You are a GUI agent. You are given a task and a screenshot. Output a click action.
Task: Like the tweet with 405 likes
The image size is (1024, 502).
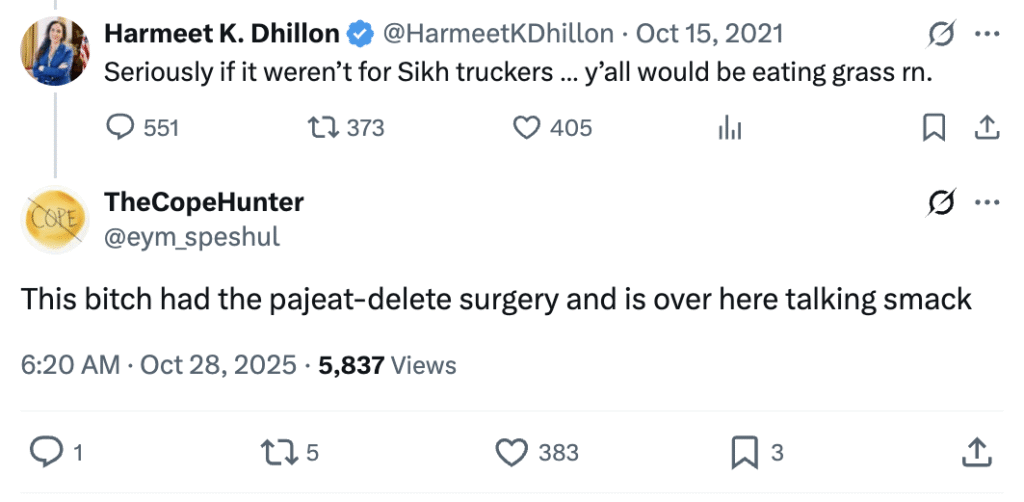(x=526, y=128)
